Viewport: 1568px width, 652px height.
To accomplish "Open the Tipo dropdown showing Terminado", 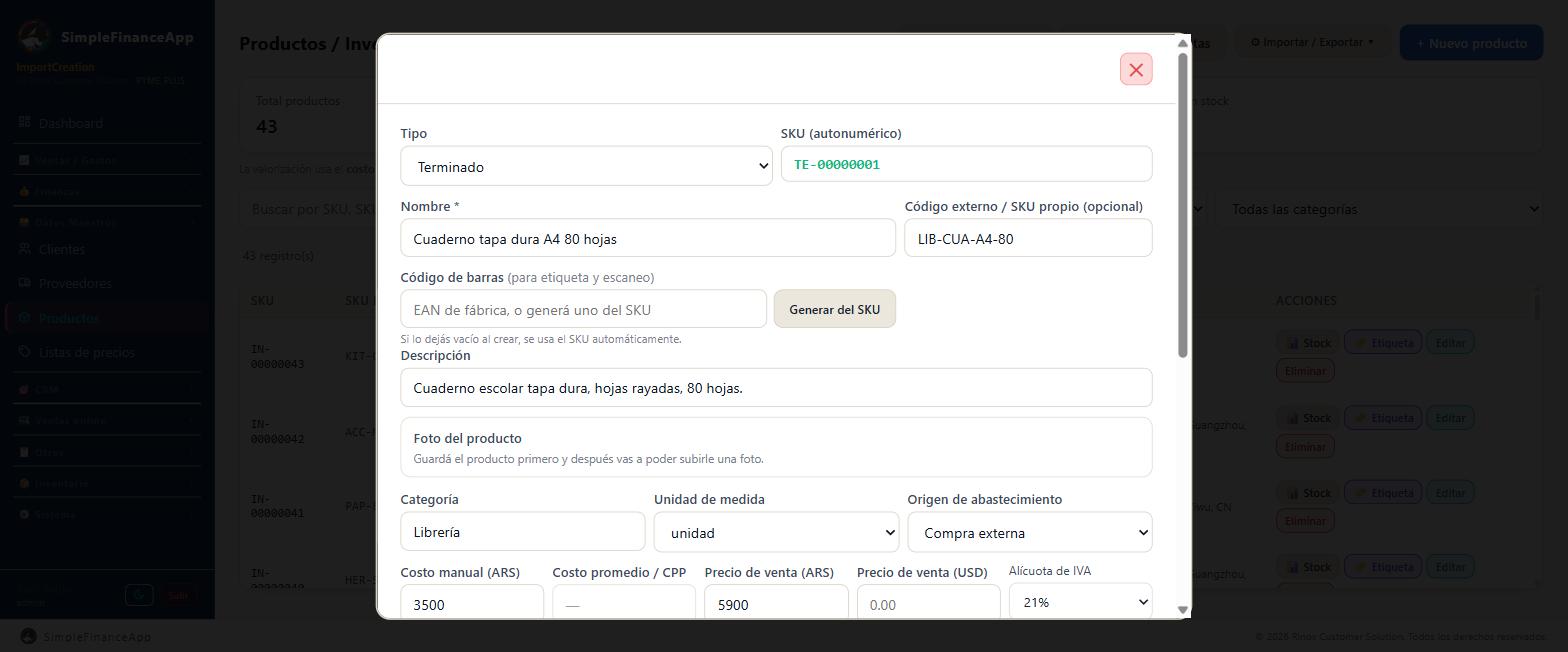I will tap(586, 166).
